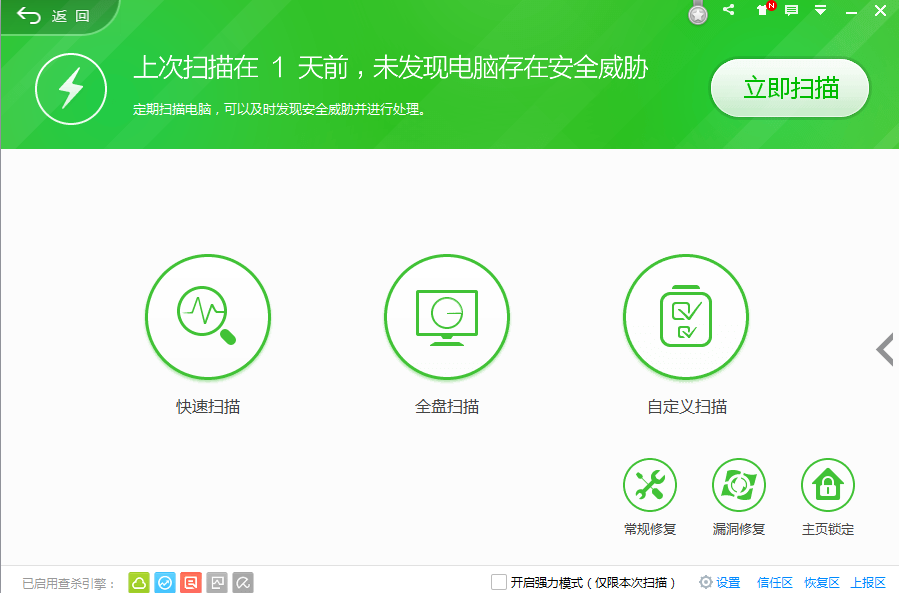Click the 返回 back arrow icon
899x593 pixels.
point(28,15)
